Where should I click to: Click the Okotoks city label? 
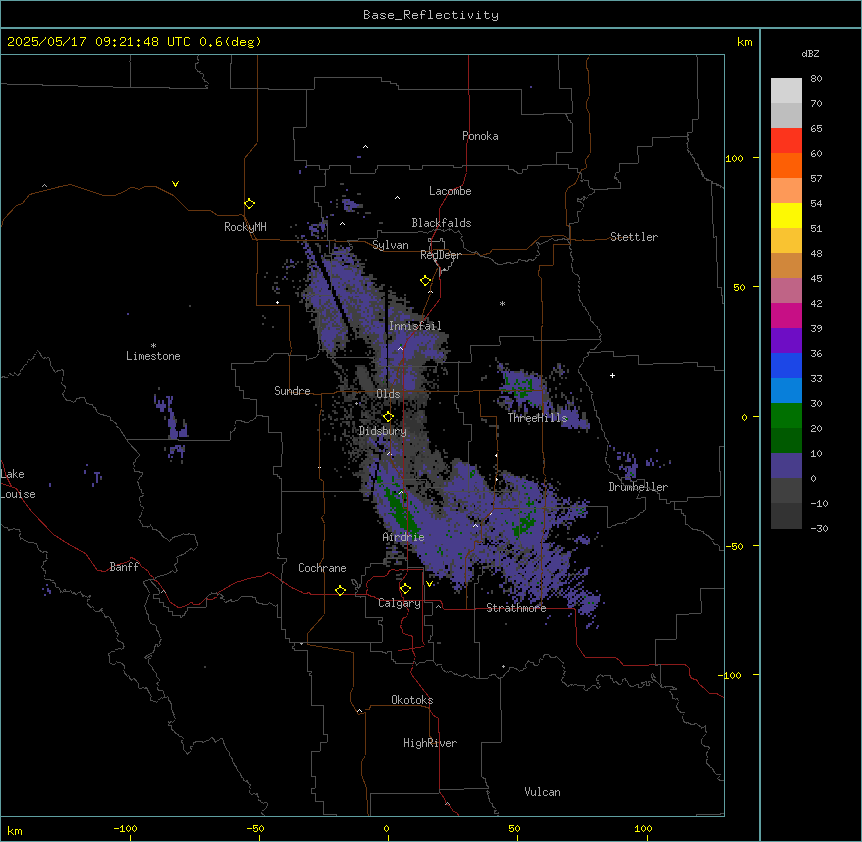point(412,700)
